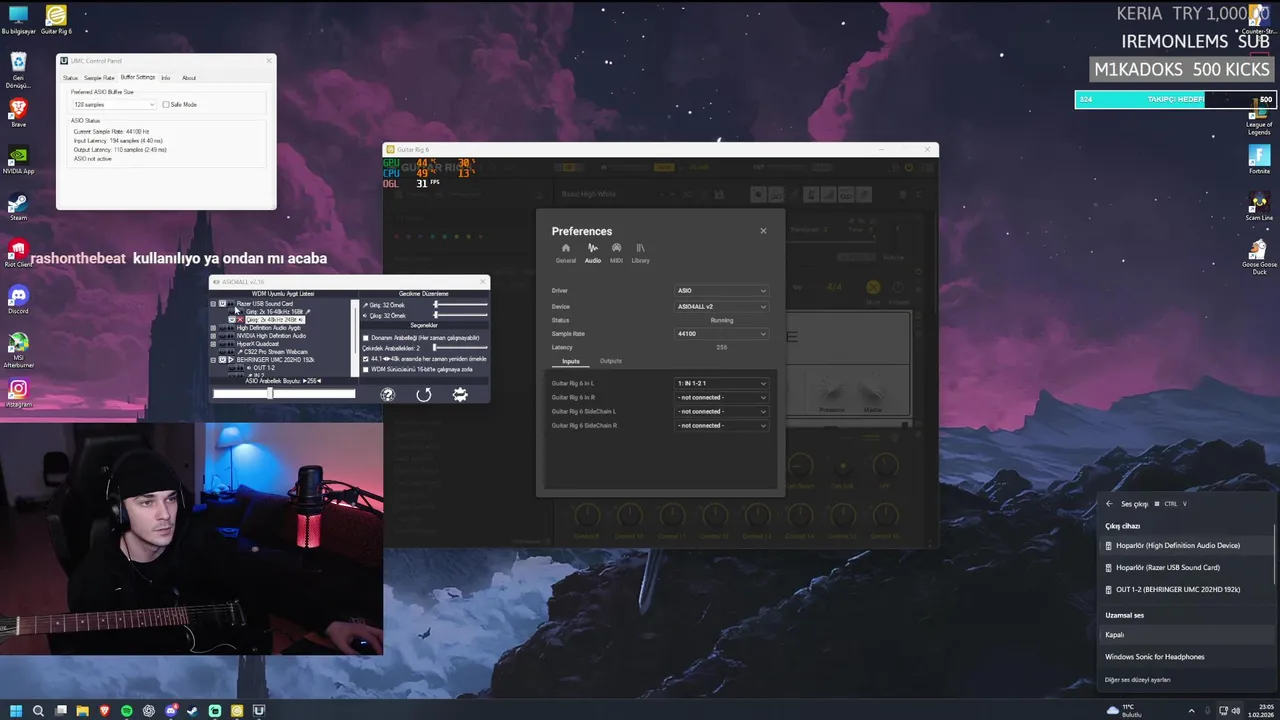Close the Preferences dialog

click(x=763, y=231)
